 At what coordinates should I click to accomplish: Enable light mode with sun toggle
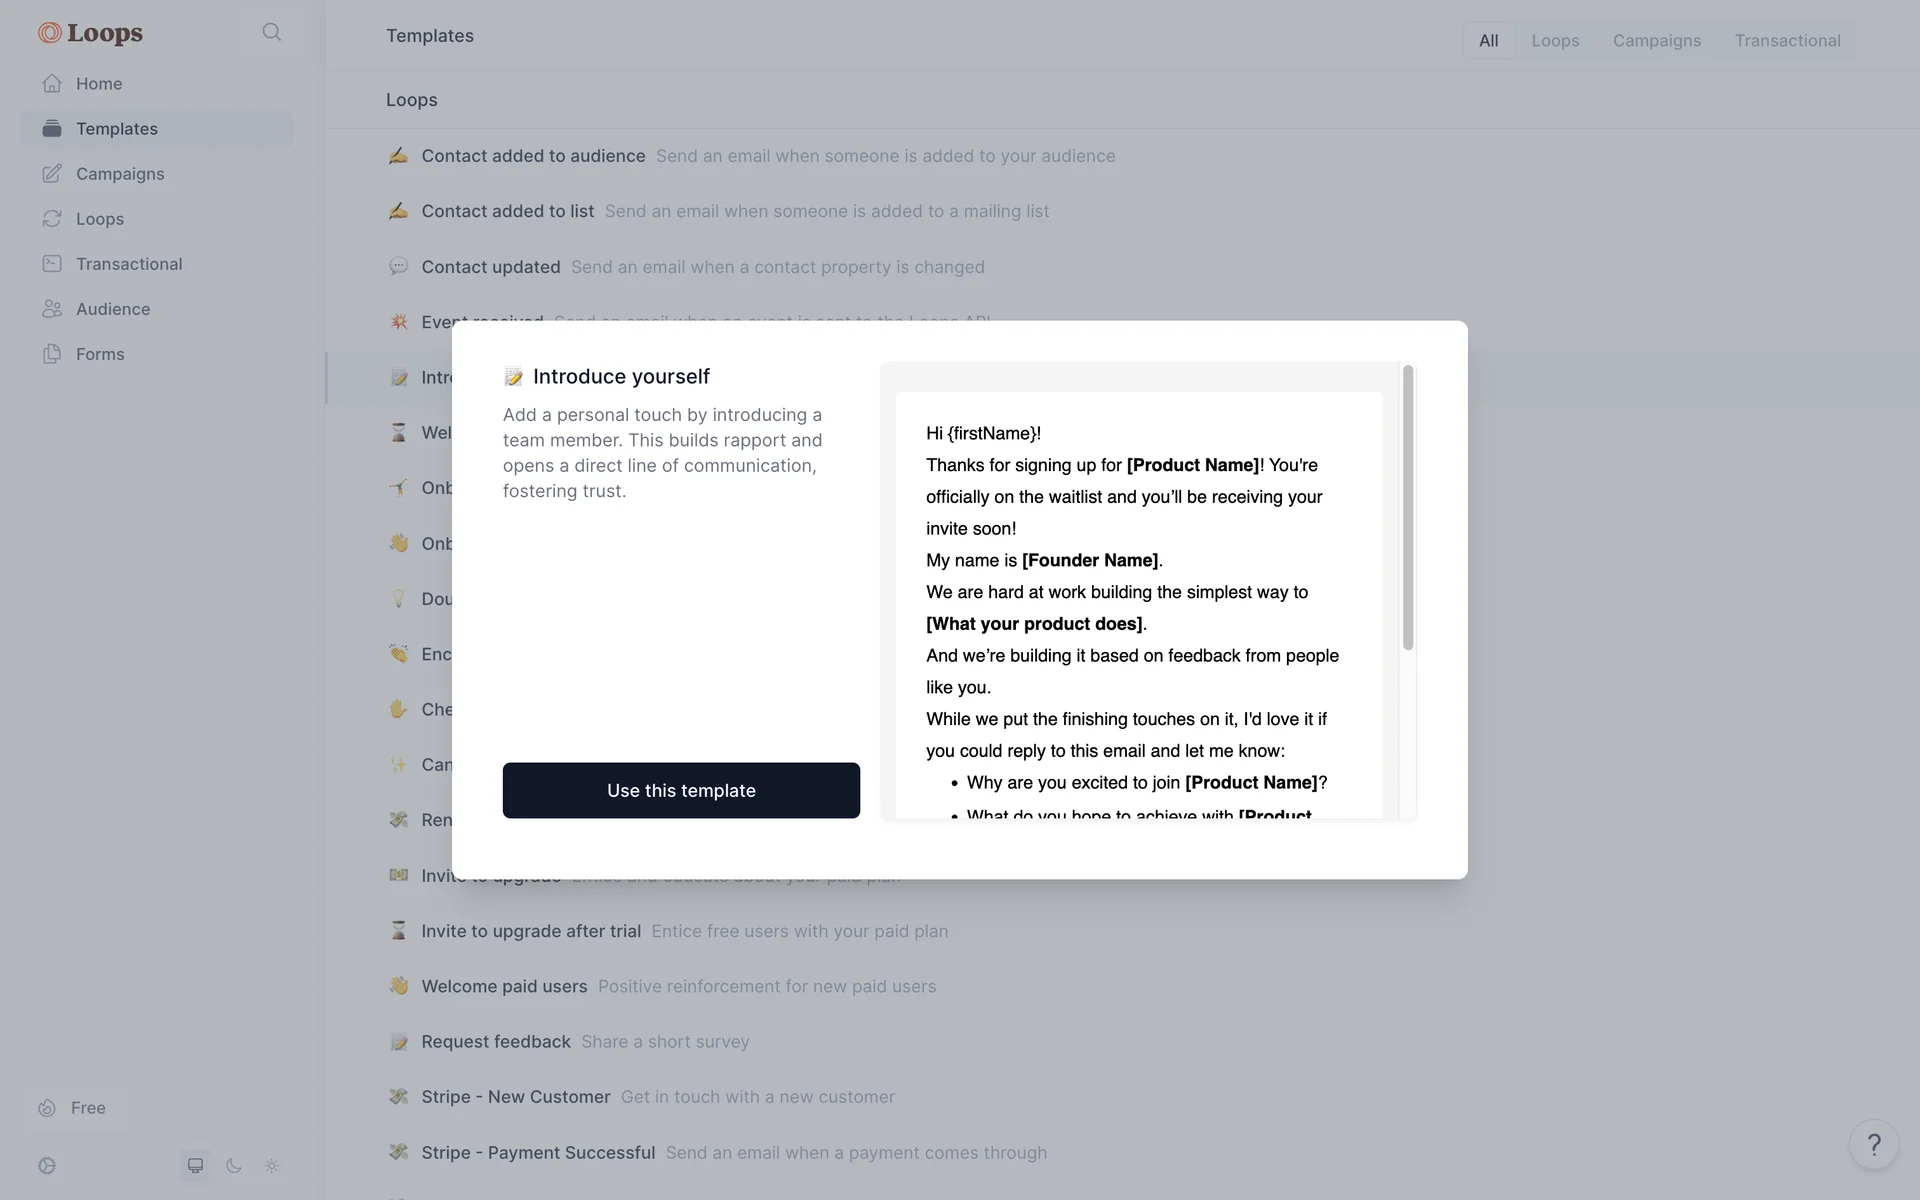click(272, 1166)
